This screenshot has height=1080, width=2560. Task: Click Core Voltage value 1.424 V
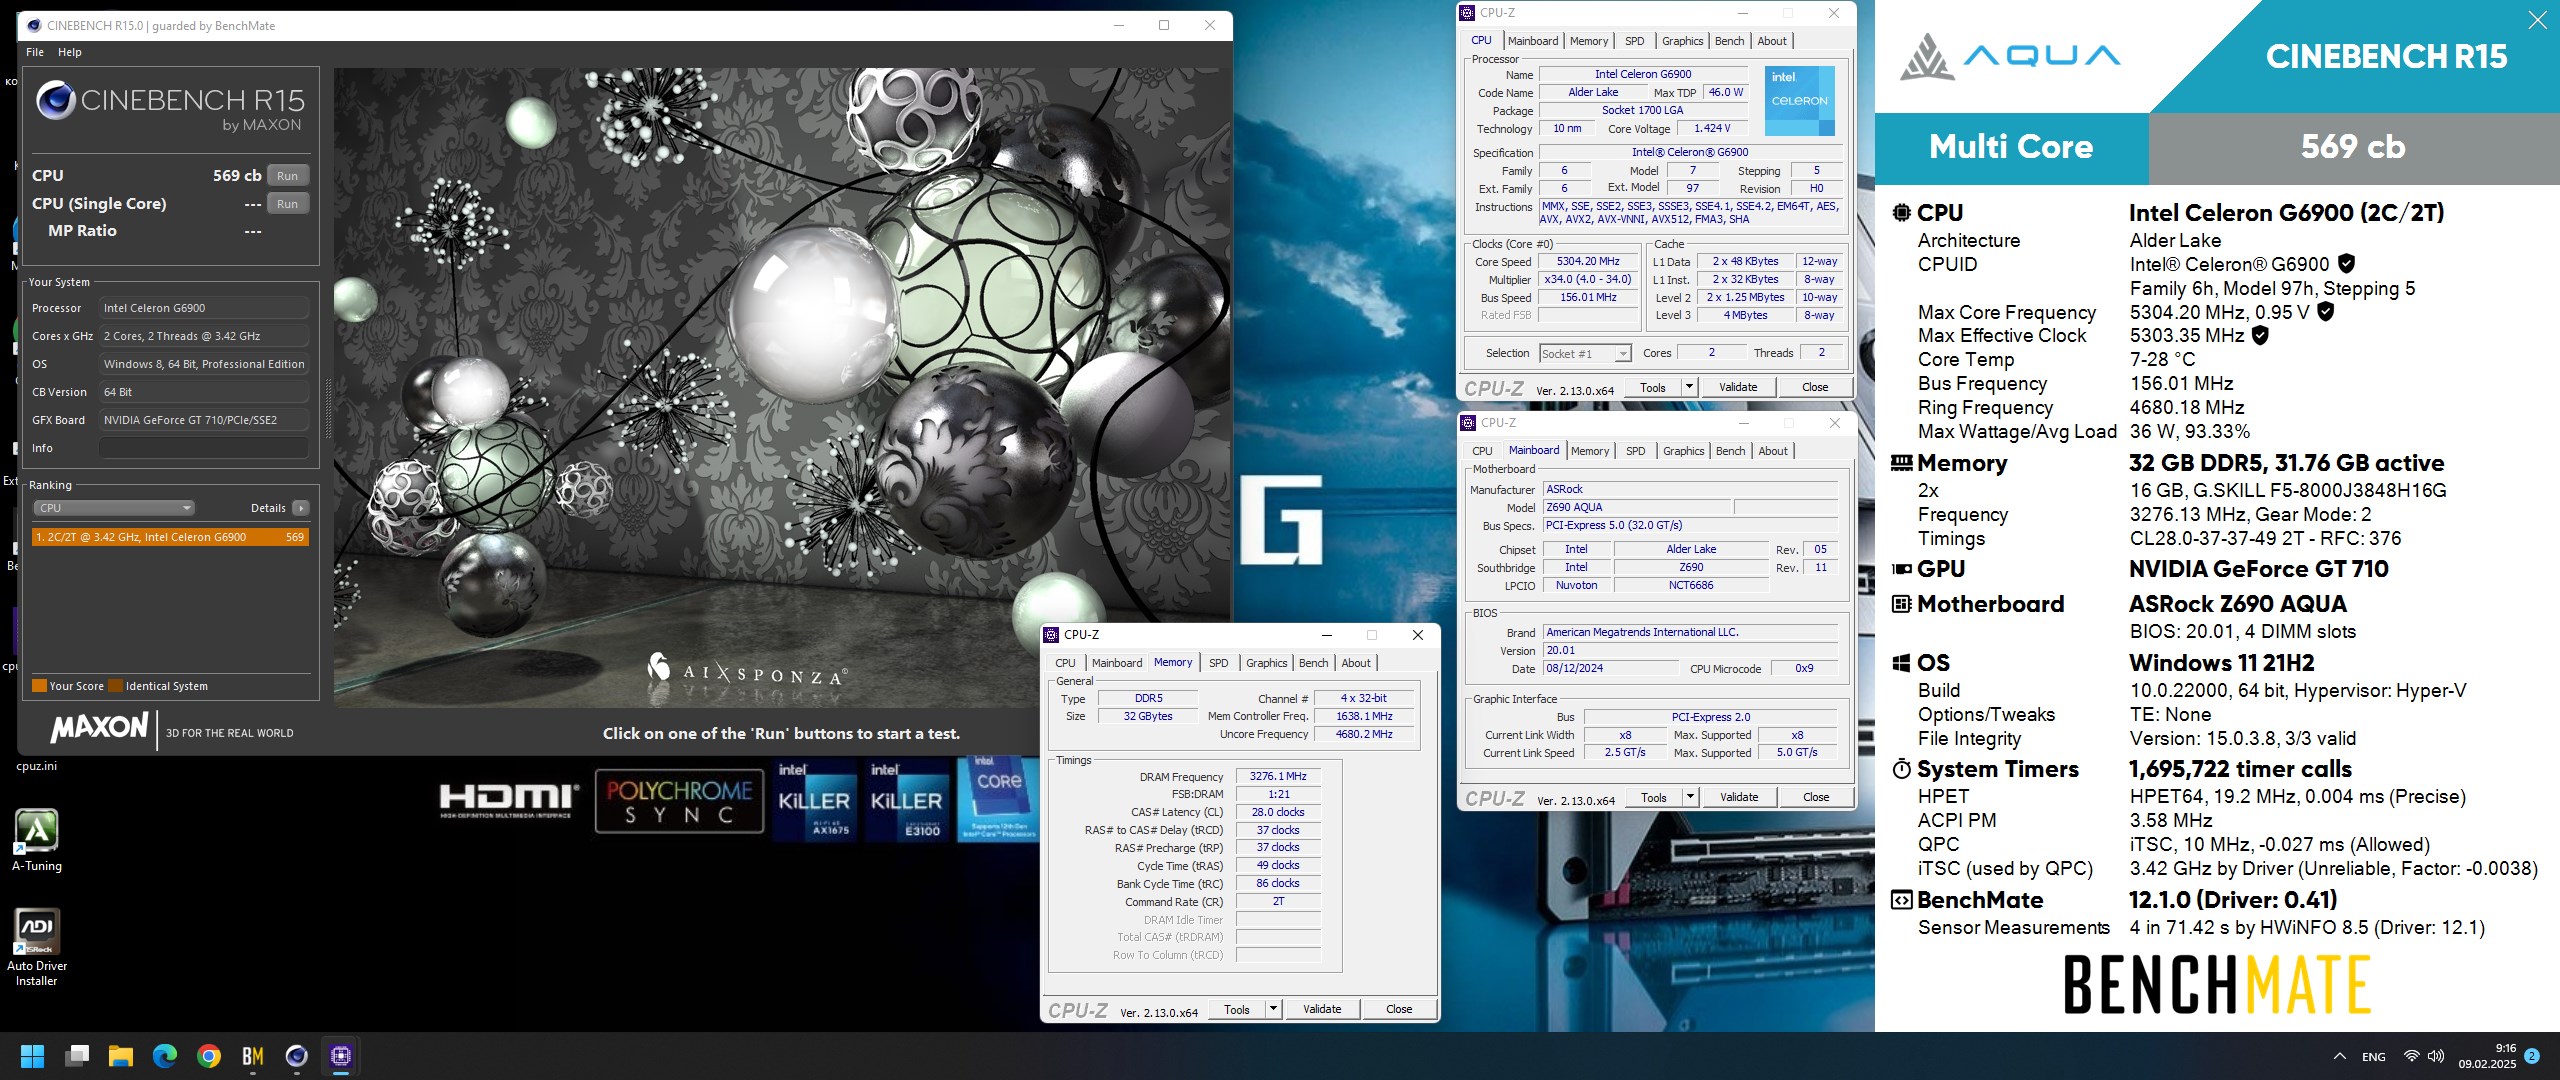tap(1712, 128)
